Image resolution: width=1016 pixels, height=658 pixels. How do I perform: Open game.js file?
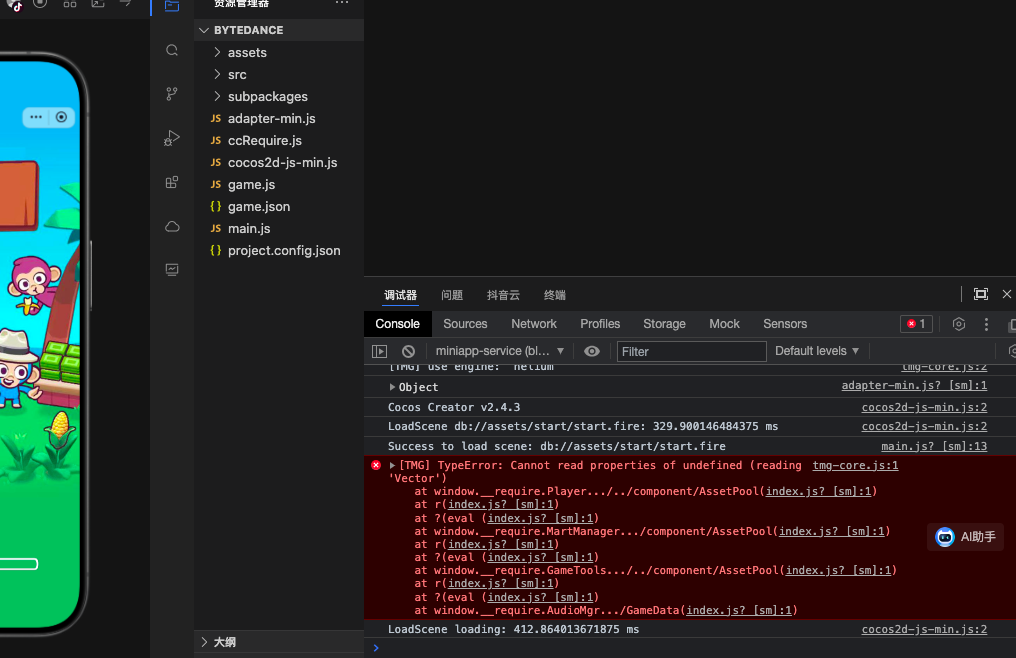(x=279, y=185)
